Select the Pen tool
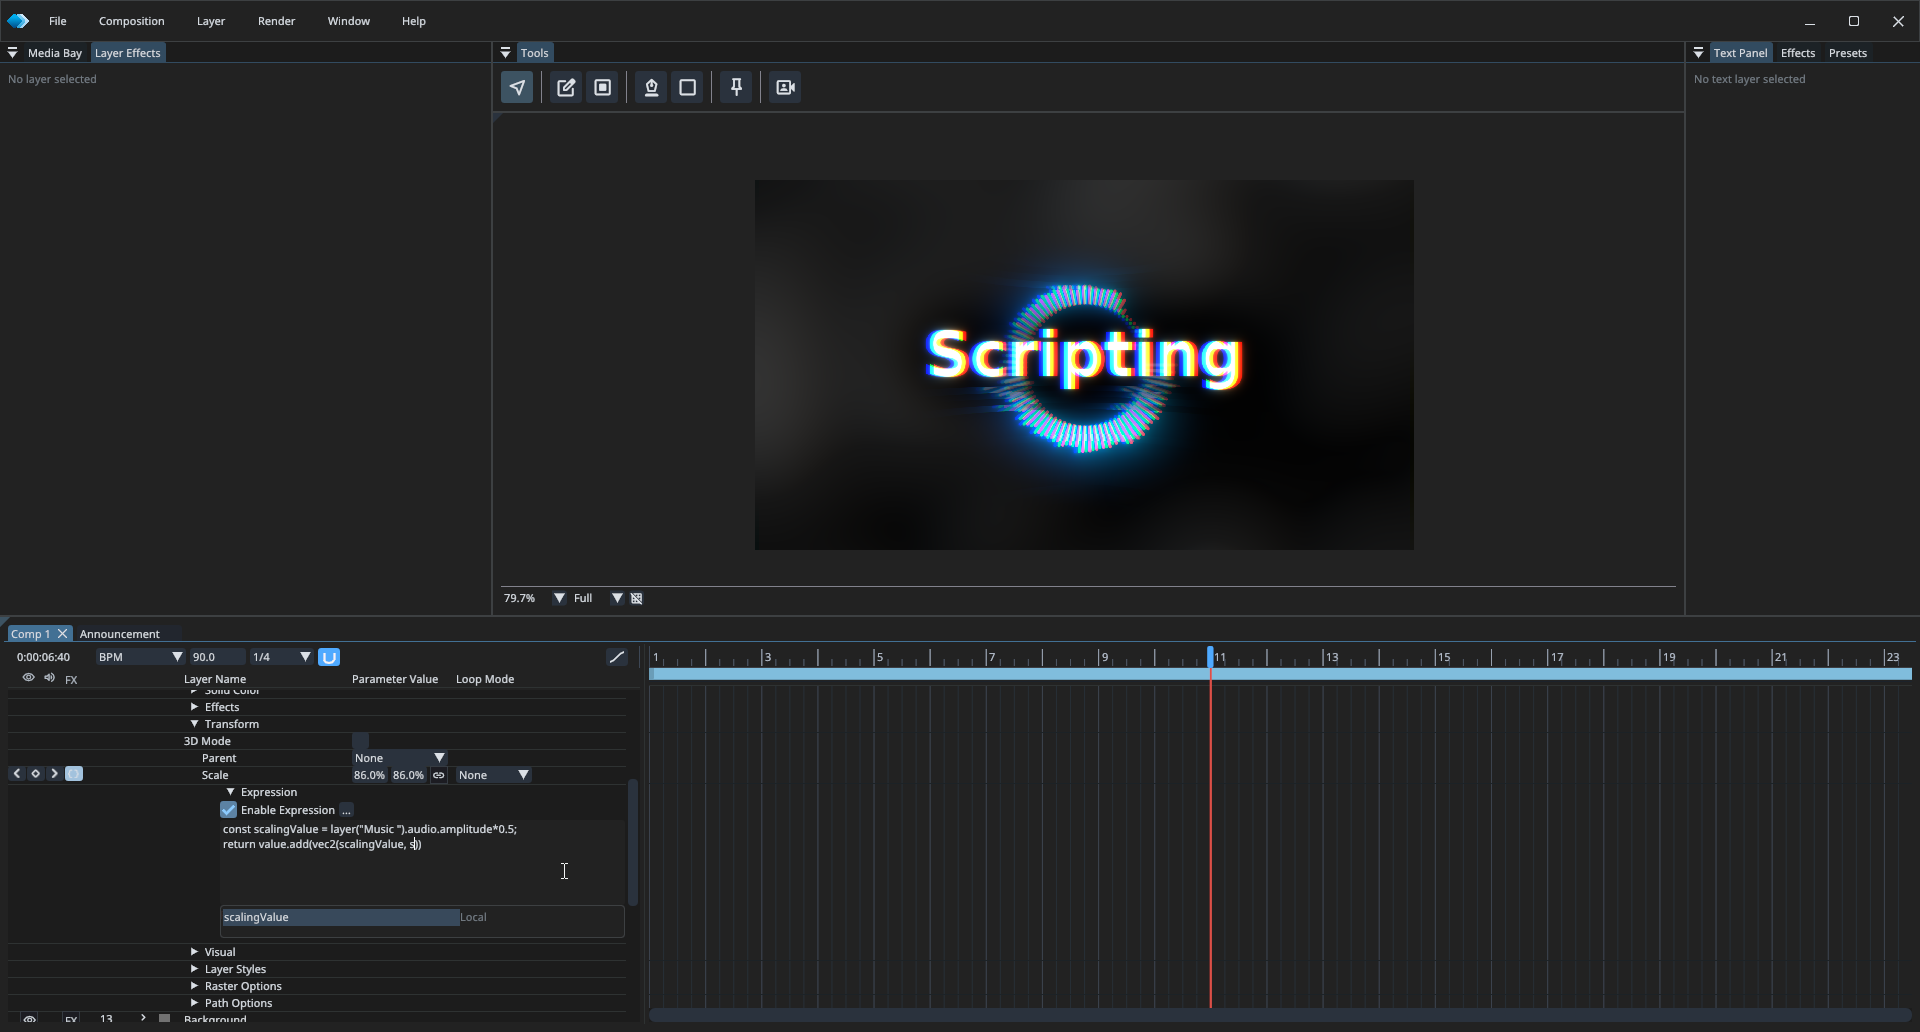1920x1032 pixels. coord(651,88)
